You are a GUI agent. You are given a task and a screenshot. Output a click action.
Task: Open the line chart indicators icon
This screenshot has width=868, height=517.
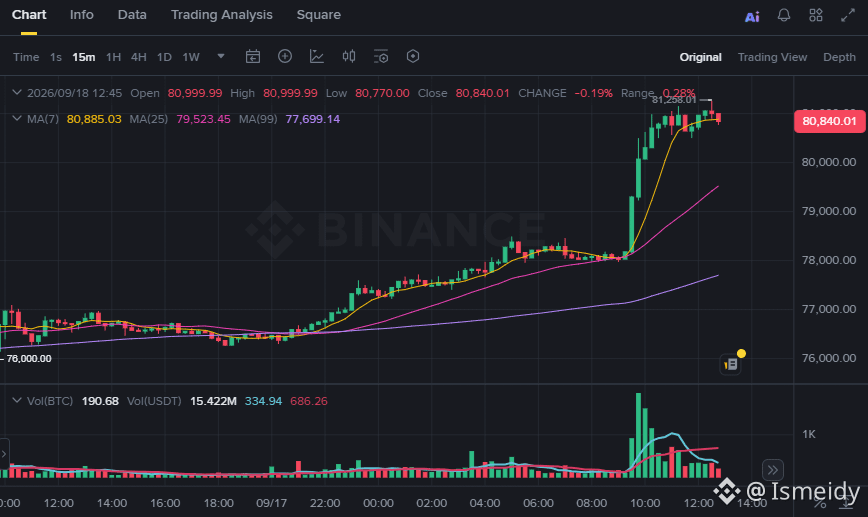pos(317,56)
